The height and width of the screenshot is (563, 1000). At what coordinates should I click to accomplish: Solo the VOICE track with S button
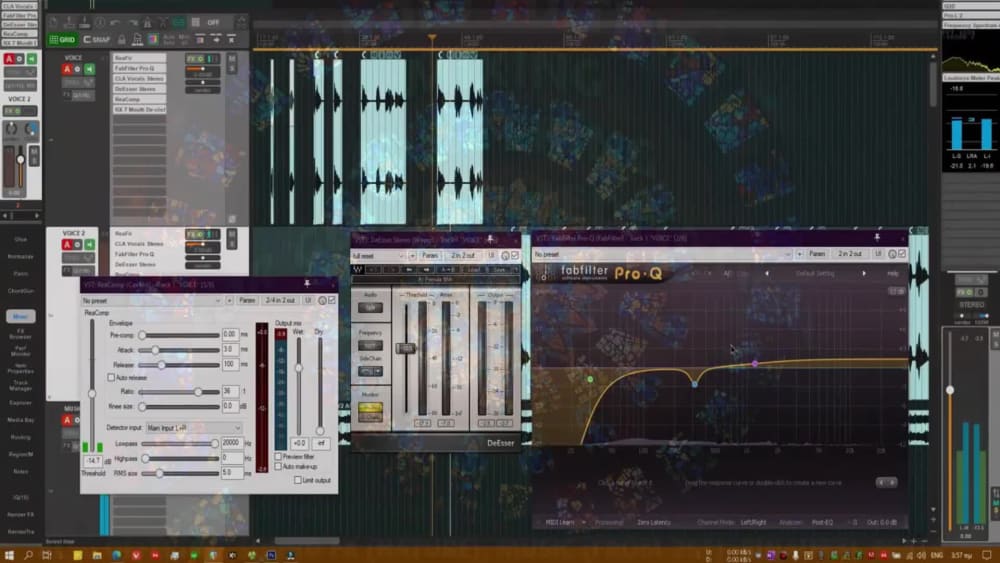coord(232,68)
